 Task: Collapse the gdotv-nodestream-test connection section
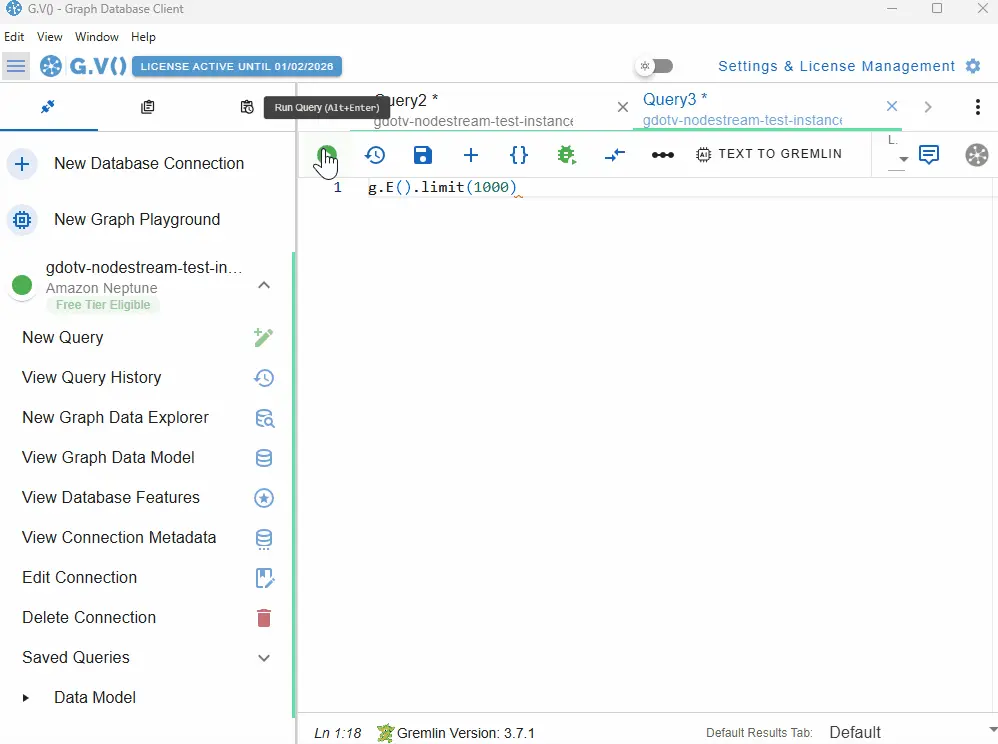[x=264, y=286]
